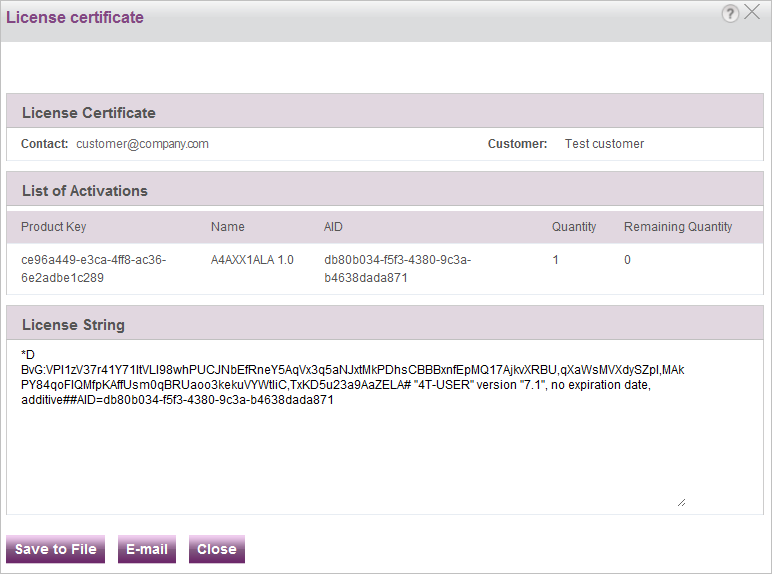The image size is (772, 574).
Task: Click the License Certificate section heading
Action: click(89, 113)
